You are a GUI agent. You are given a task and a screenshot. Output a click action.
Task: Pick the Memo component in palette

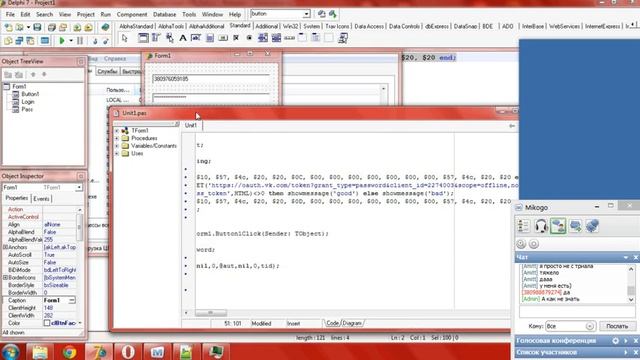click(209, 38)
